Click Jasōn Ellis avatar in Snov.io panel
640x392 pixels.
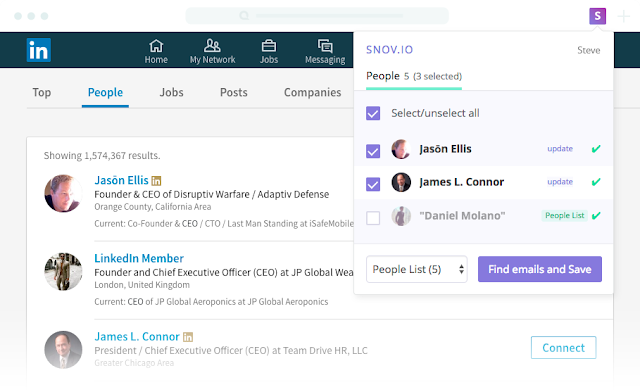[x=401, y=149]
